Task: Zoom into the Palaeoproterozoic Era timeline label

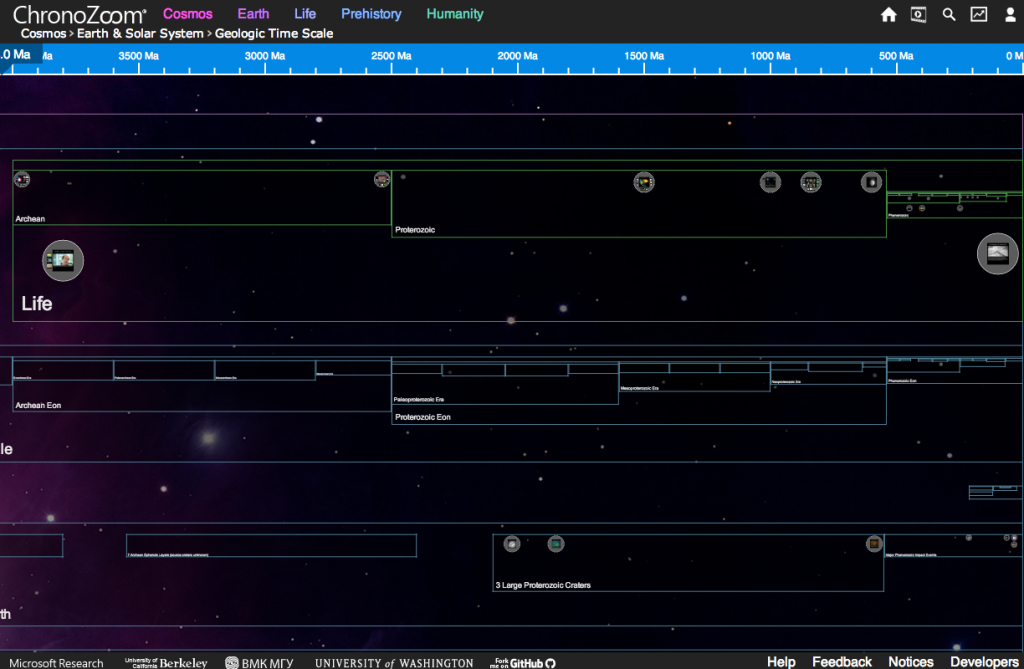Action: point(419,400)
